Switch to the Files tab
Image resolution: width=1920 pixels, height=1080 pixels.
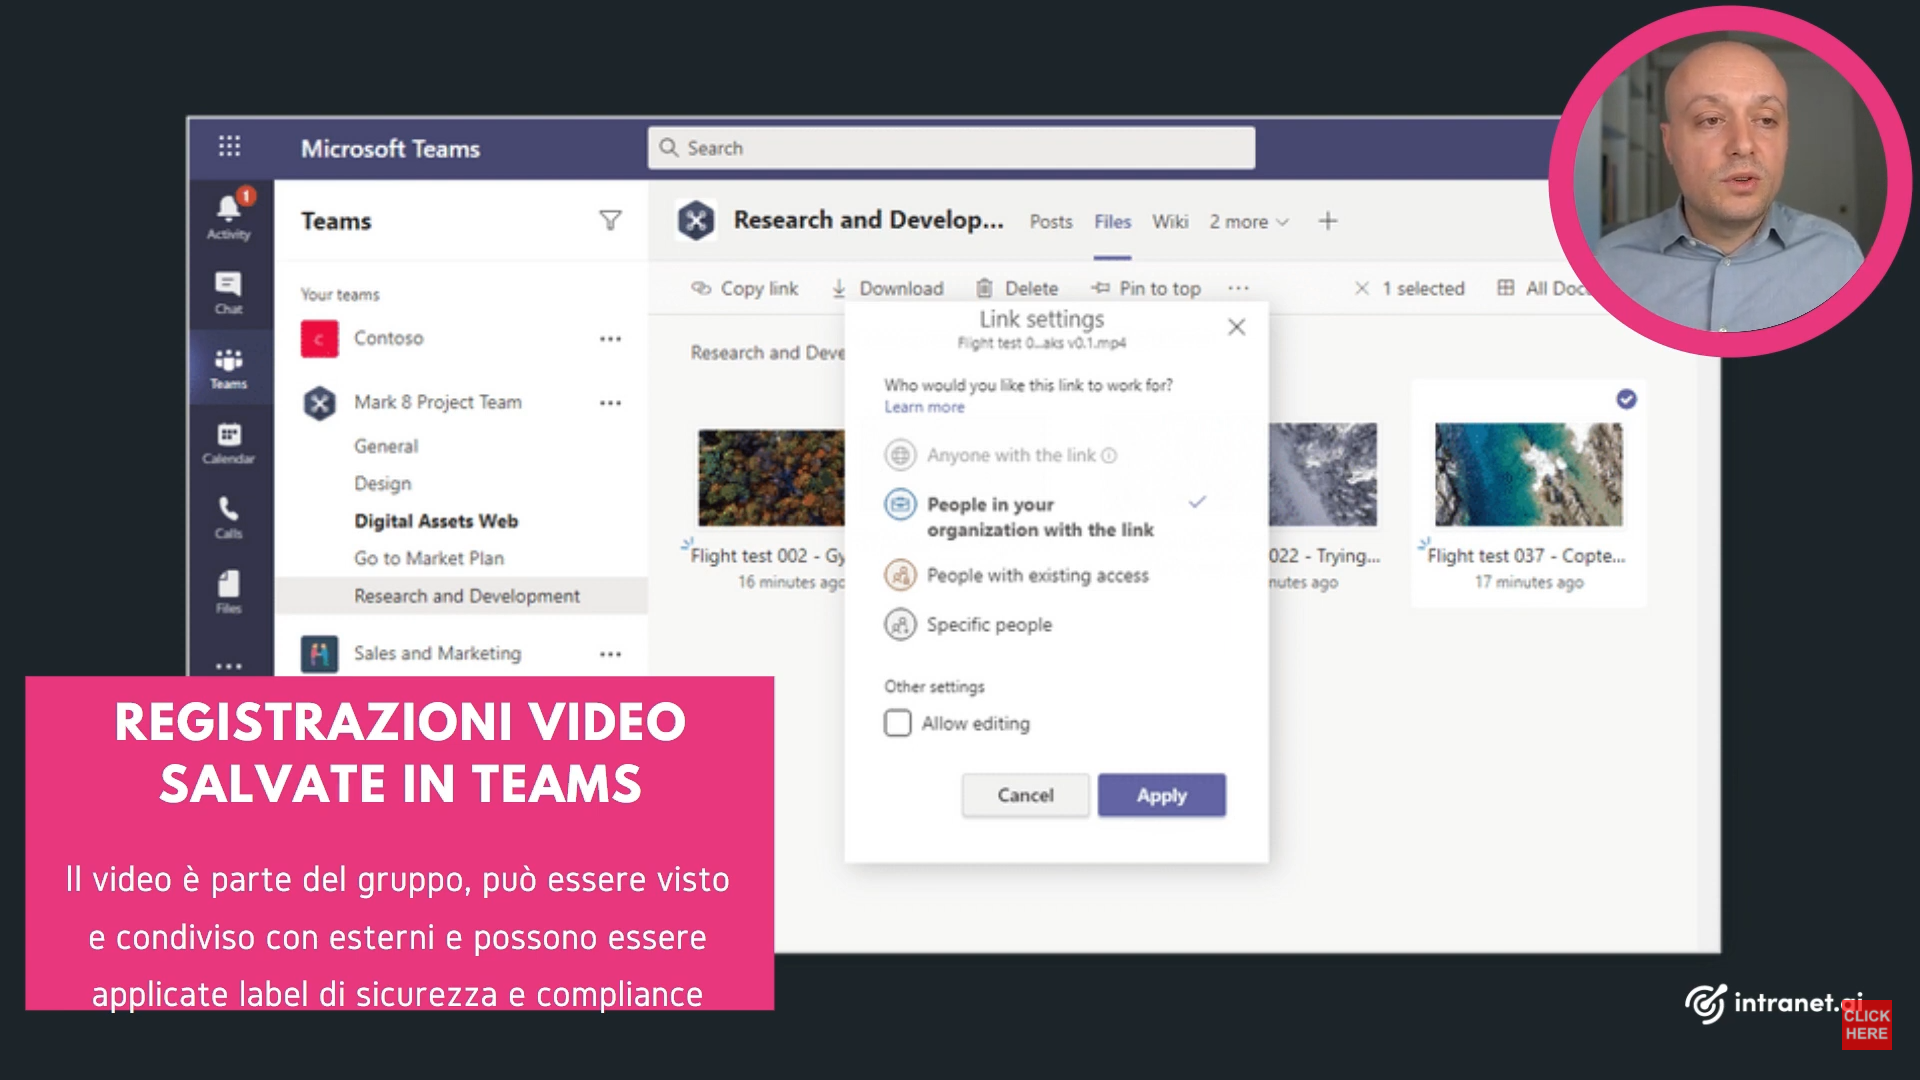1112,222
